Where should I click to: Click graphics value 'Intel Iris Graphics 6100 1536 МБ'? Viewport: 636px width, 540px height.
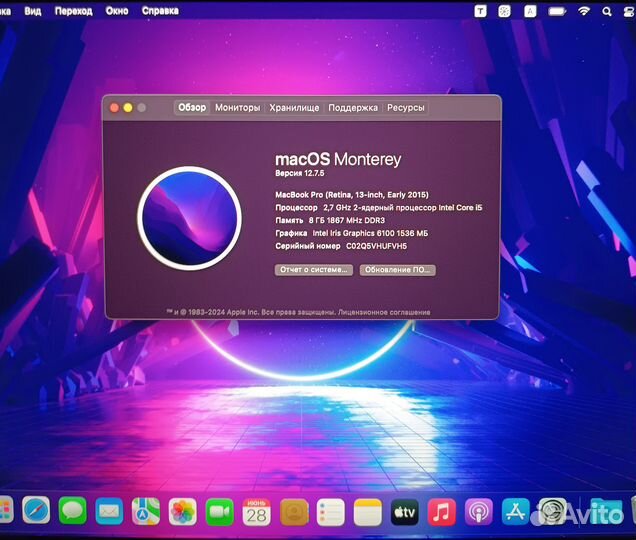click(370, 233)
